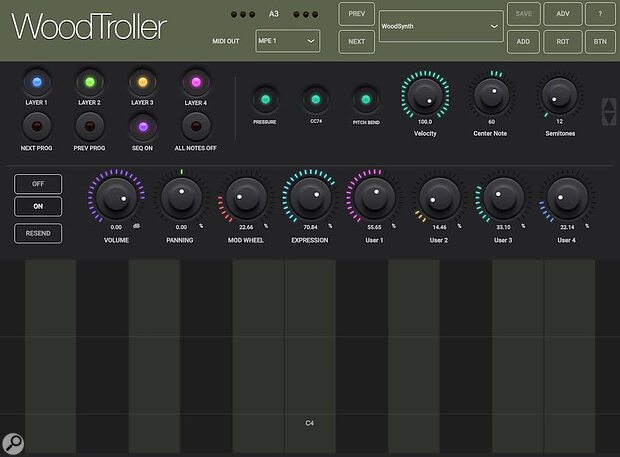The image size is (620, 457).
Task: Click the BTN button
Action: [x=600, y=42]
